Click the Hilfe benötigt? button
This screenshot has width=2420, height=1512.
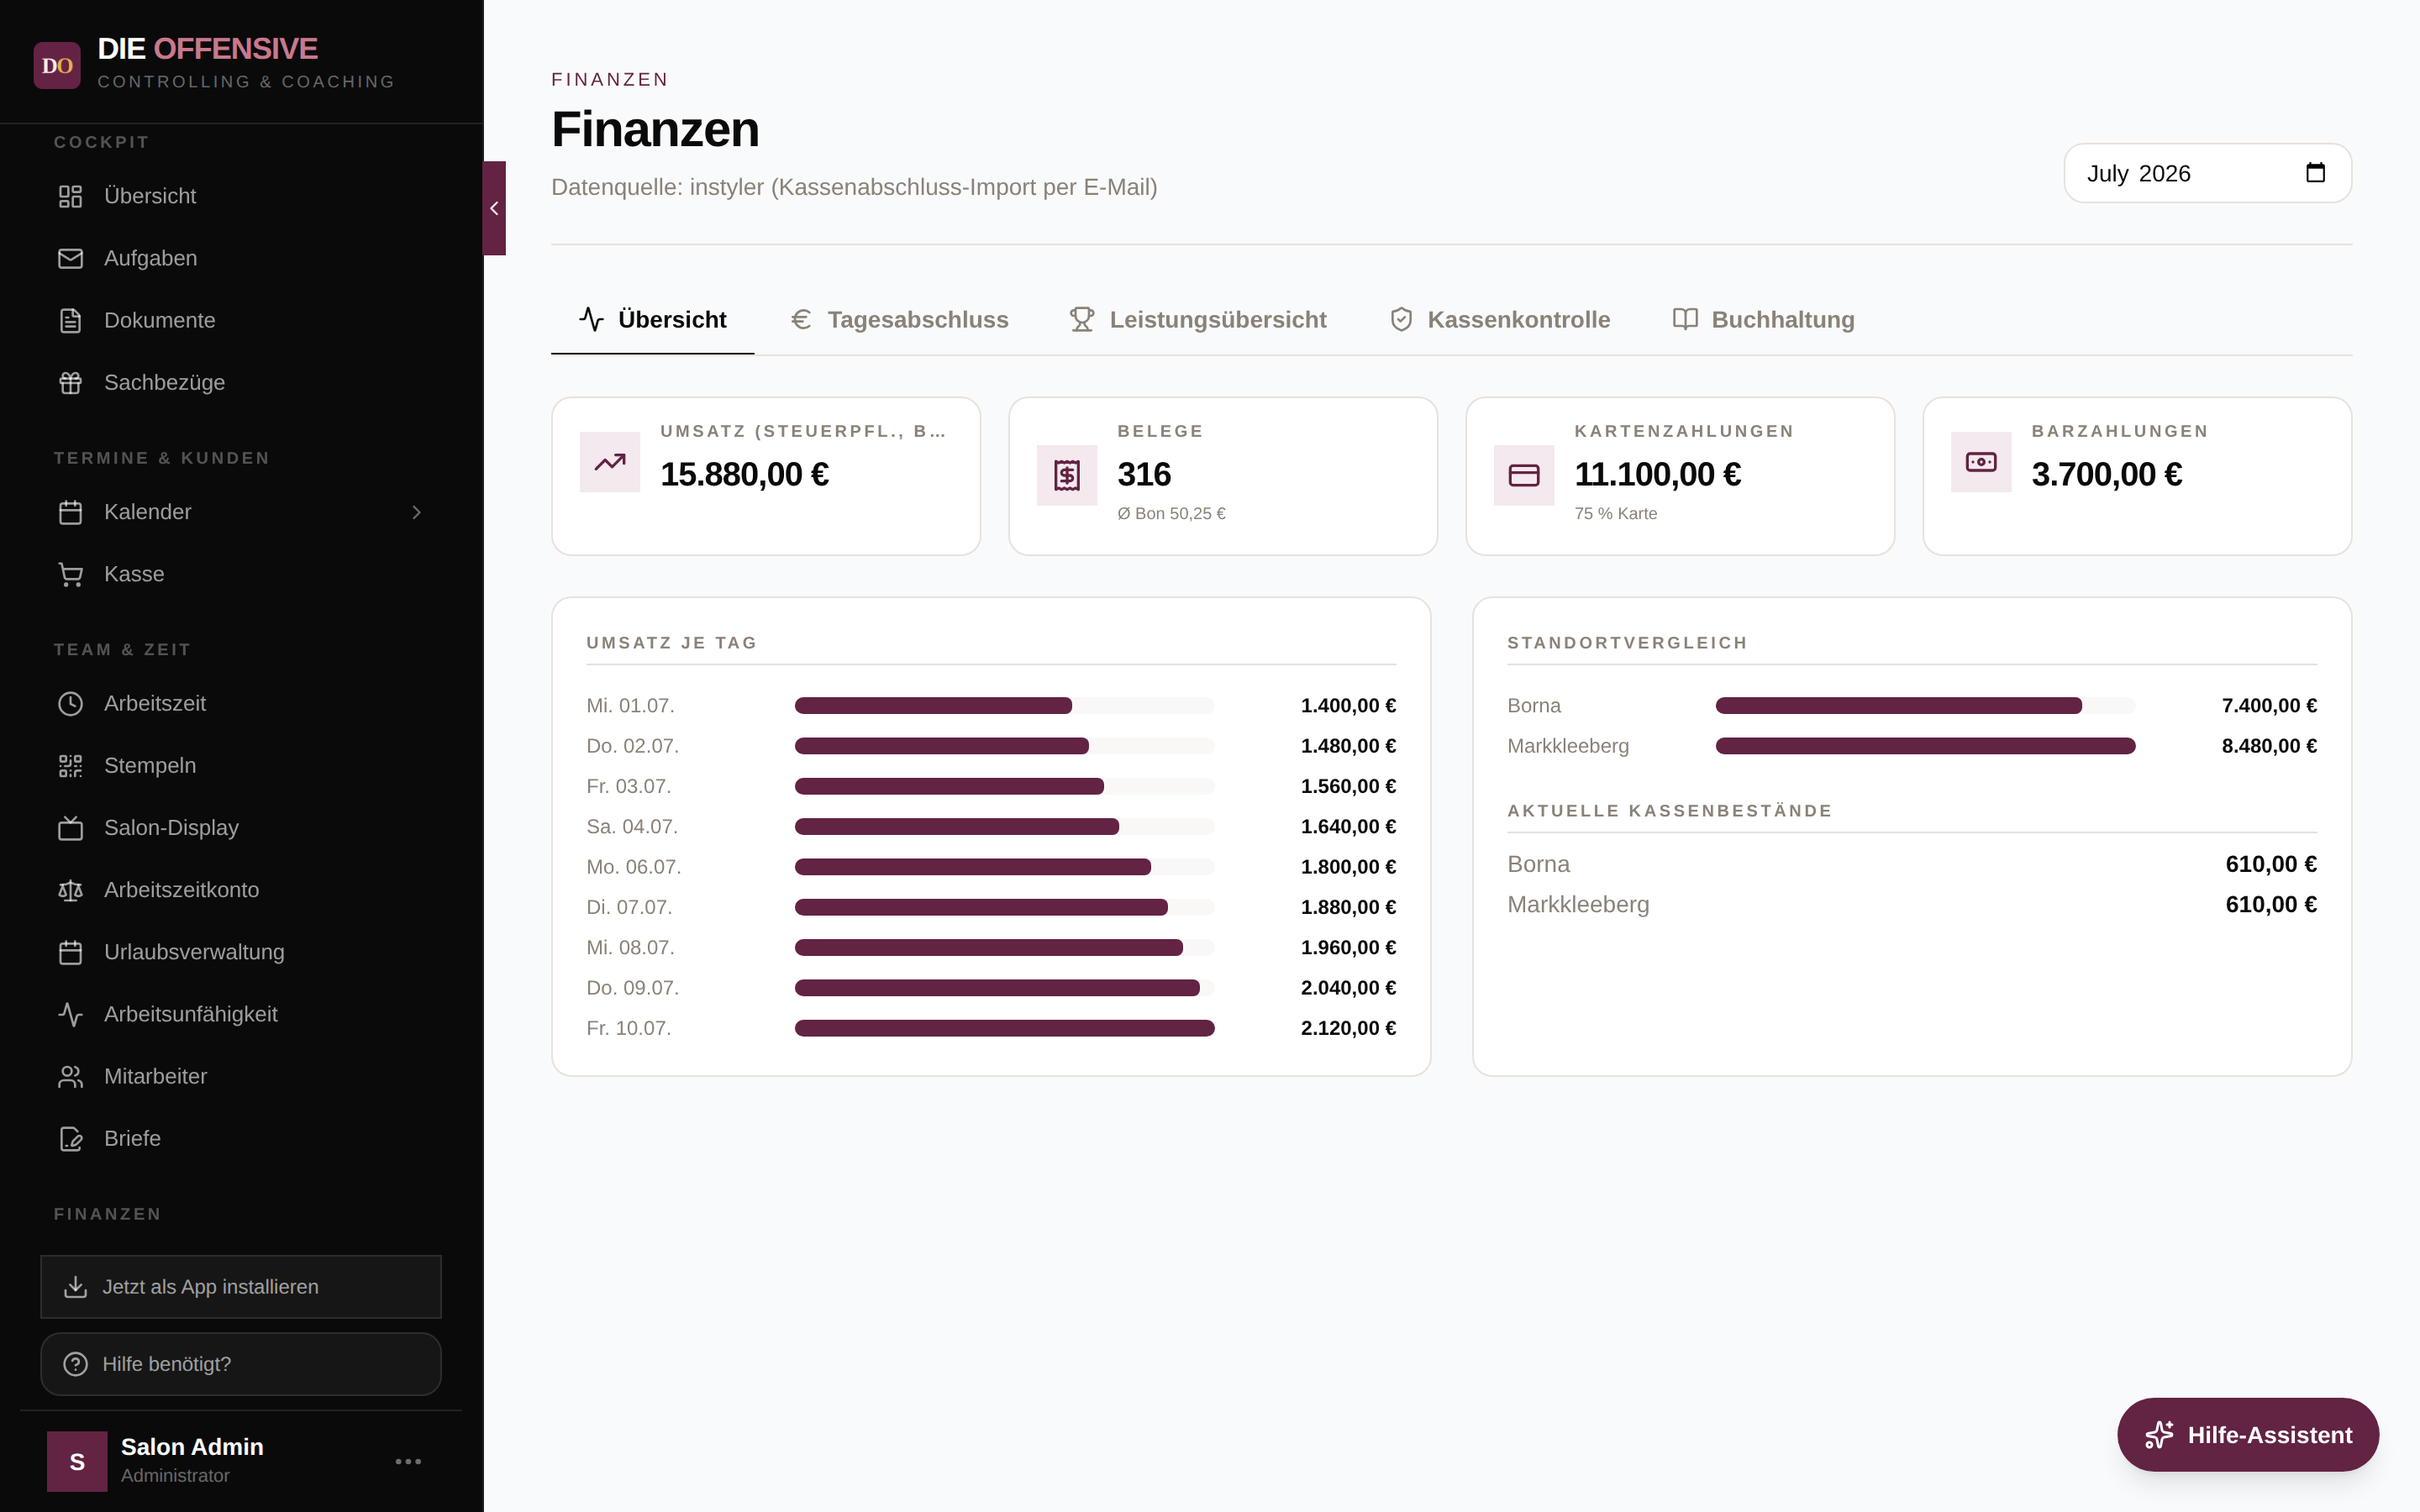tap(241, 1364)
